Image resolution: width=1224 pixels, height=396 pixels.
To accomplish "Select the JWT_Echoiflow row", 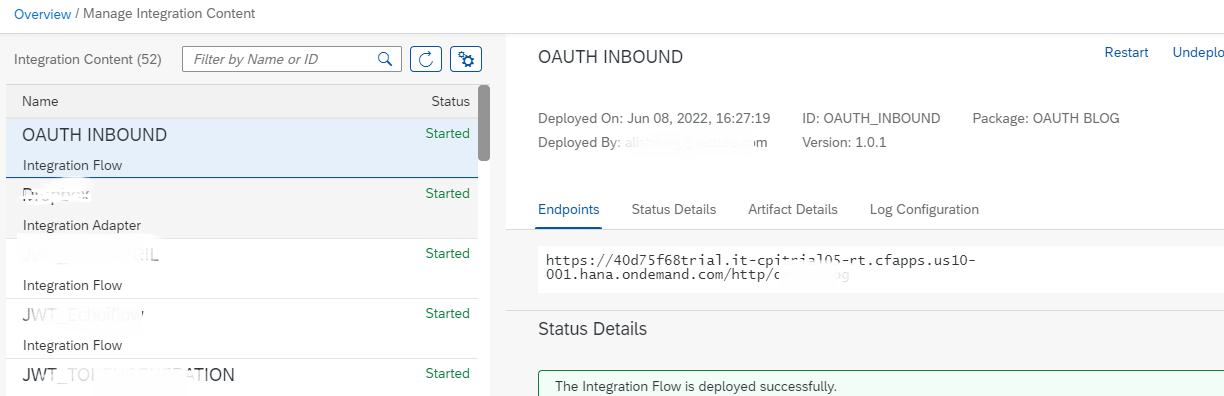I will pyautogui.click(x=242, y=328).
